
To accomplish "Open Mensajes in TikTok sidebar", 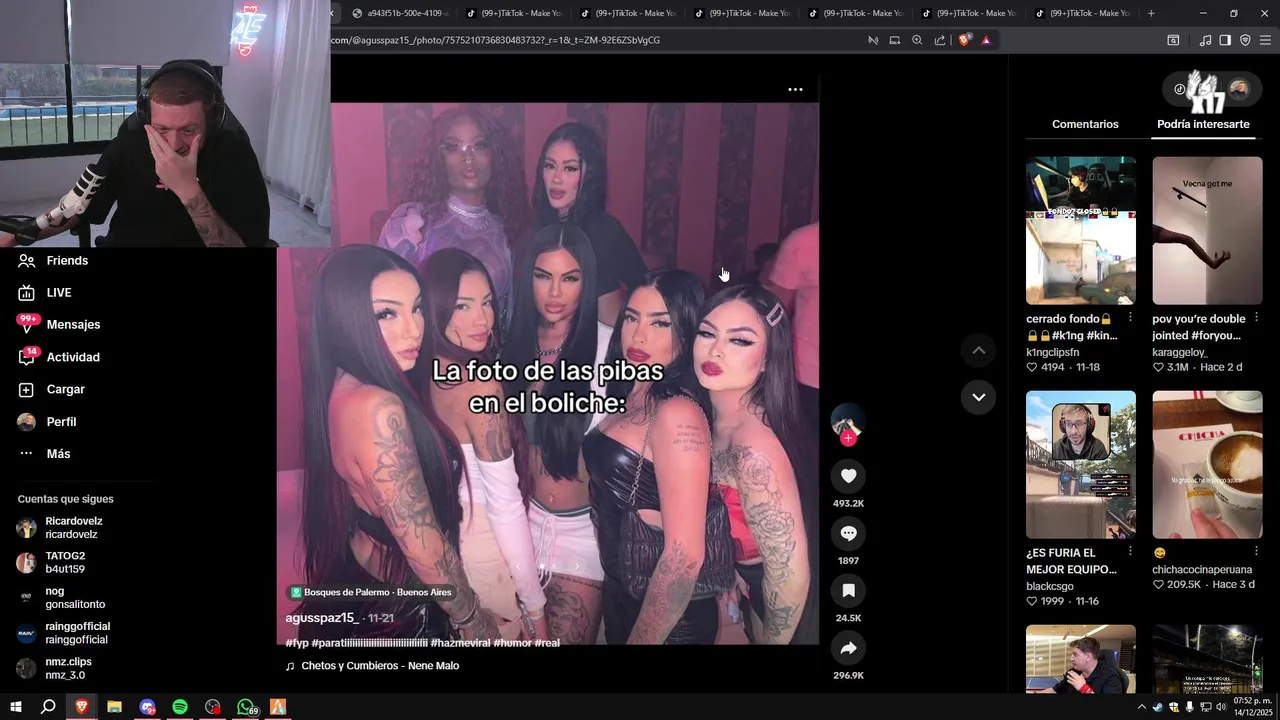I will 59,325.
